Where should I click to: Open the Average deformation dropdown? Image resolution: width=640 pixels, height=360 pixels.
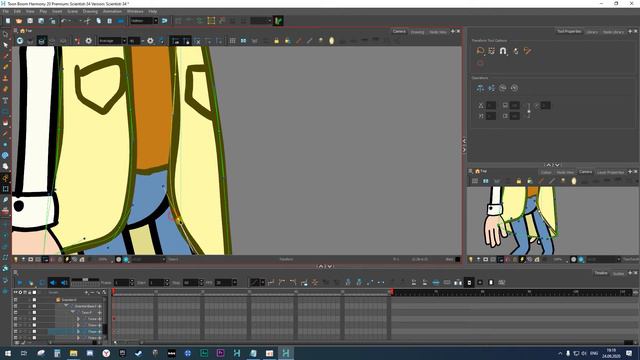click(112, 40)
